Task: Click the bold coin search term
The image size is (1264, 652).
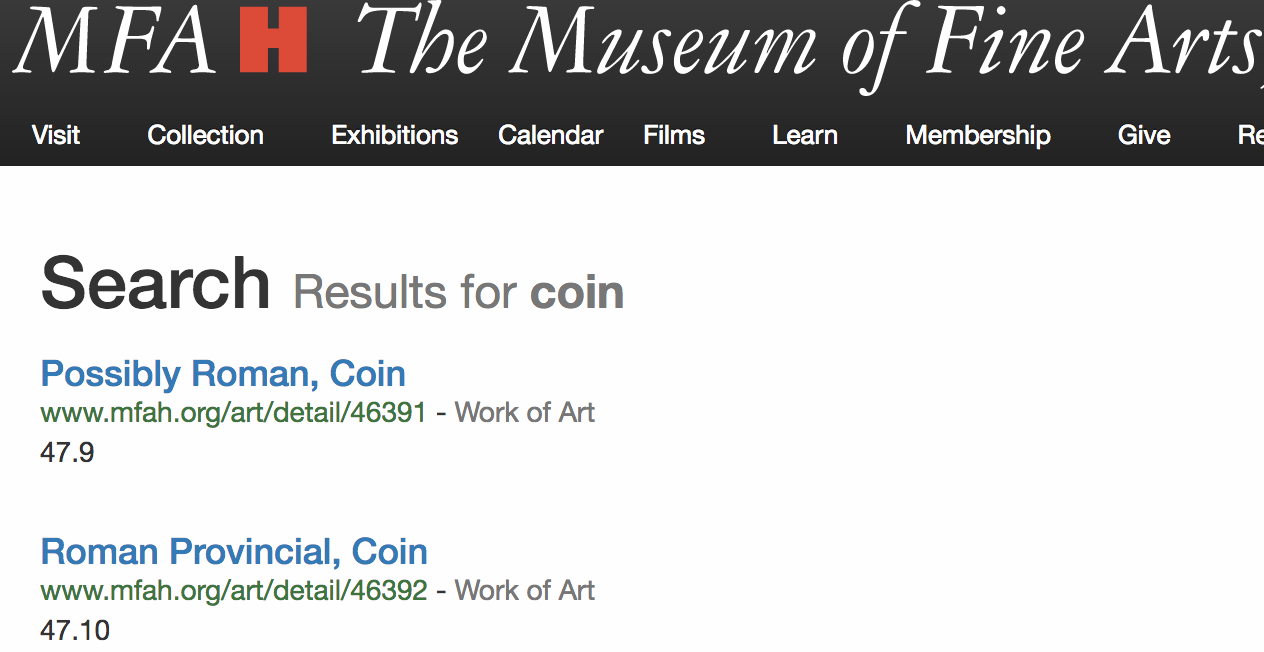Action: 577,292
